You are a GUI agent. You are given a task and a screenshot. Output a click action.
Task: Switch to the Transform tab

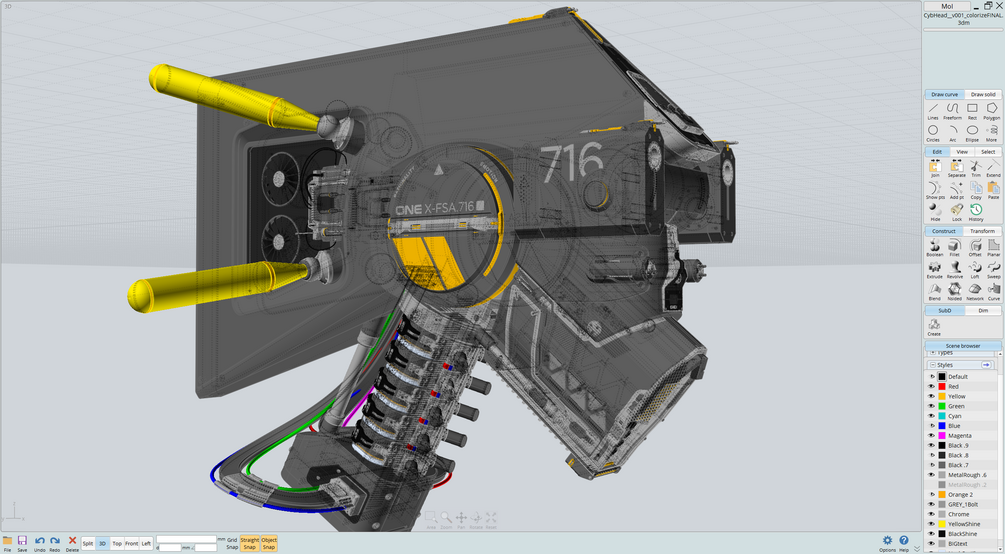tap(982, 231)
